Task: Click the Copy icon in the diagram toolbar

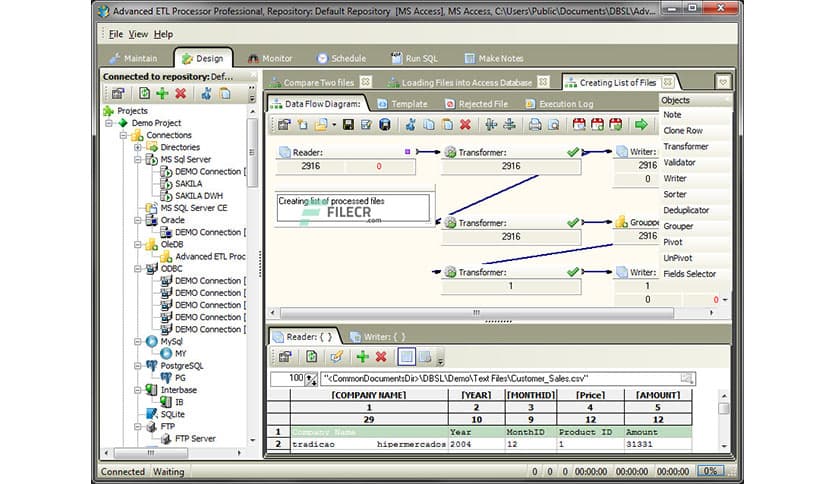Action: click(429, 125)
